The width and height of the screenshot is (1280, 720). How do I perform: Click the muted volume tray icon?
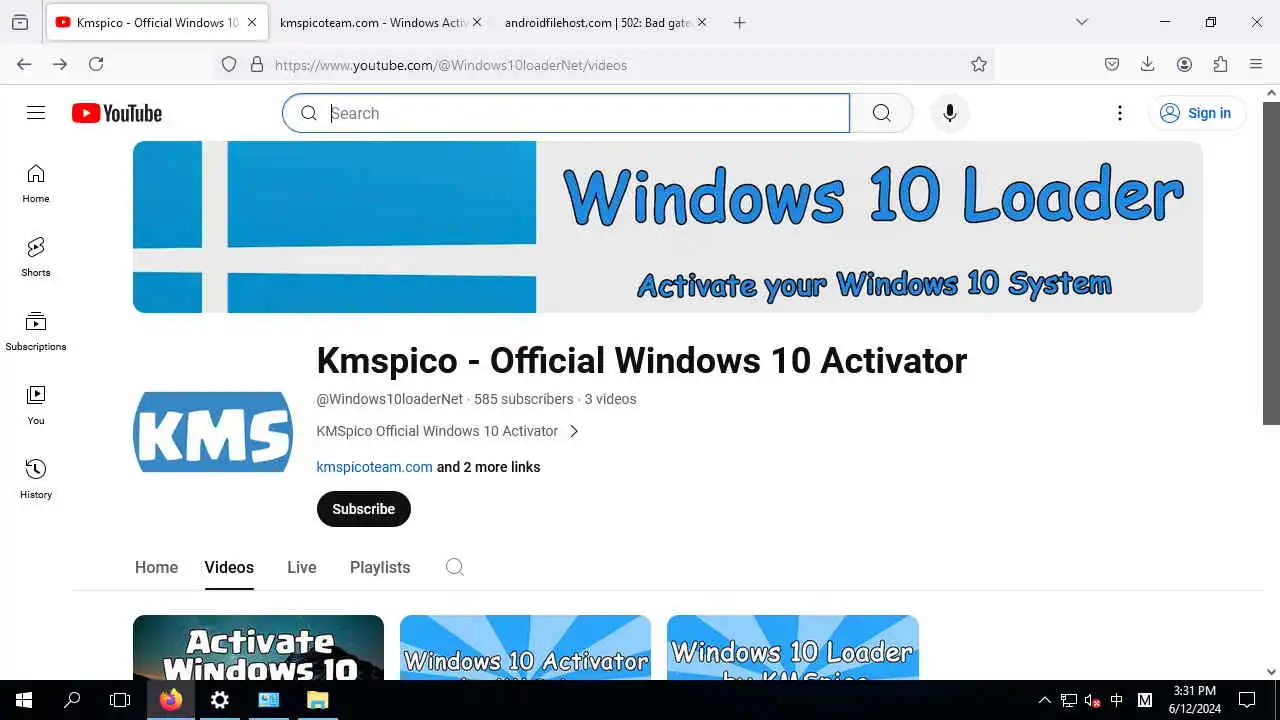click(1093, 700)
